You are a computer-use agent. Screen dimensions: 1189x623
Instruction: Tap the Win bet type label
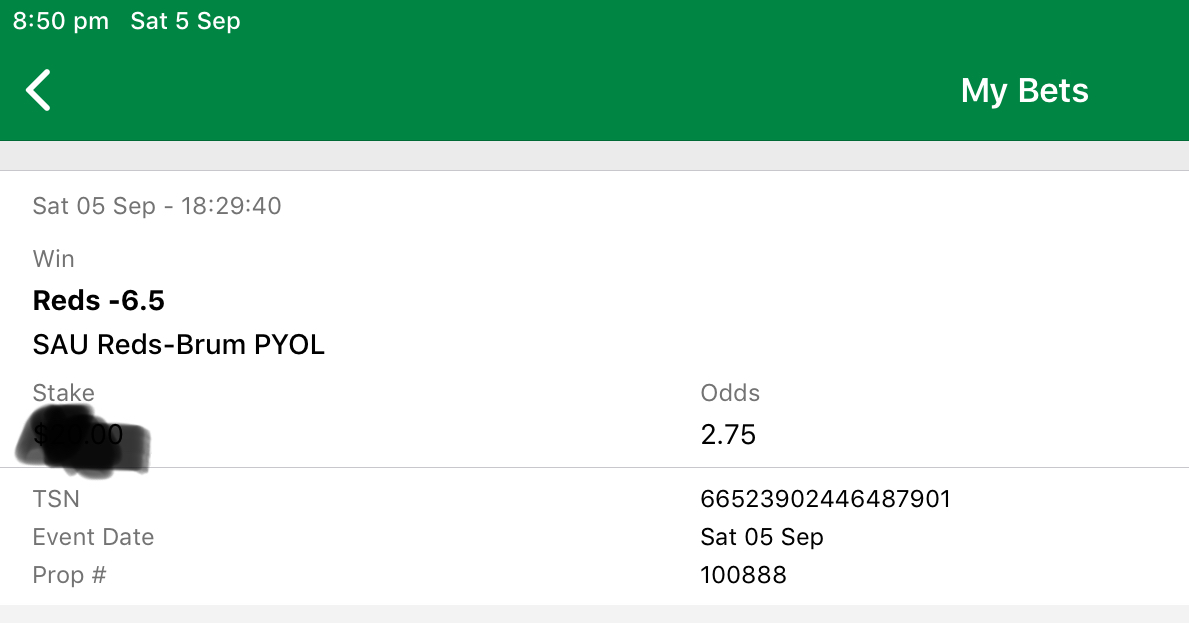(x=53, y=259)
